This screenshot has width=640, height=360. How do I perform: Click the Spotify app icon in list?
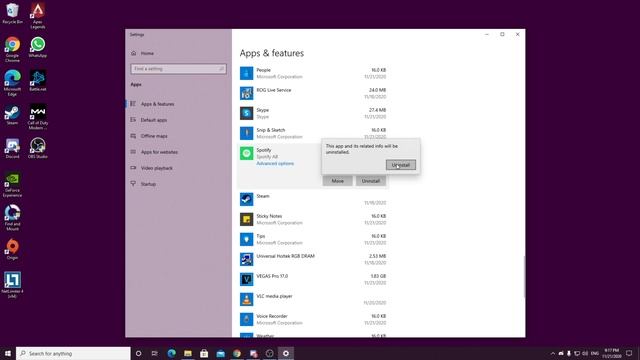(246, 153)
